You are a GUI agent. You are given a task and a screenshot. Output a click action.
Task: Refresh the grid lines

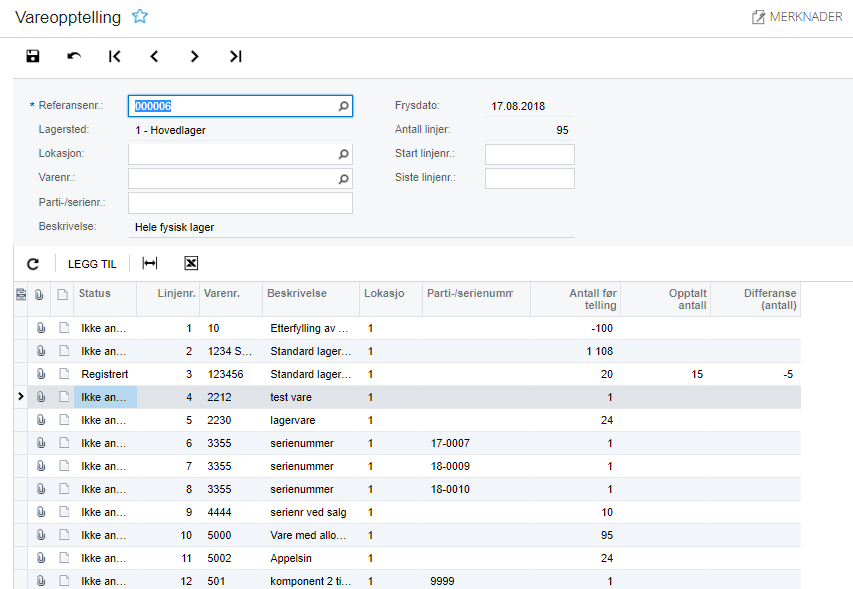click(x=33, y=264)
